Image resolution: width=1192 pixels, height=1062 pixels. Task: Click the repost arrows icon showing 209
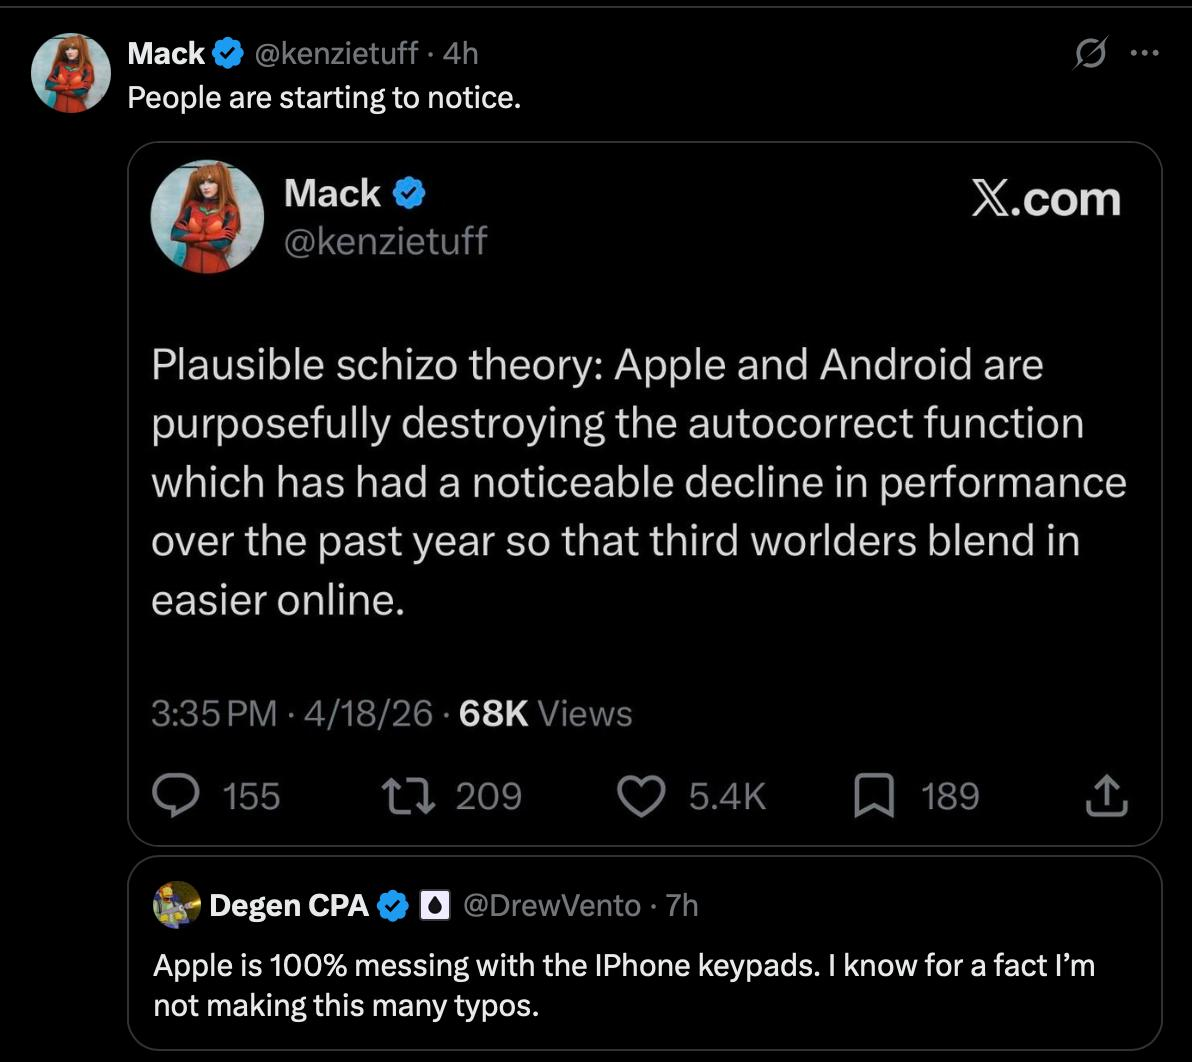408,796
